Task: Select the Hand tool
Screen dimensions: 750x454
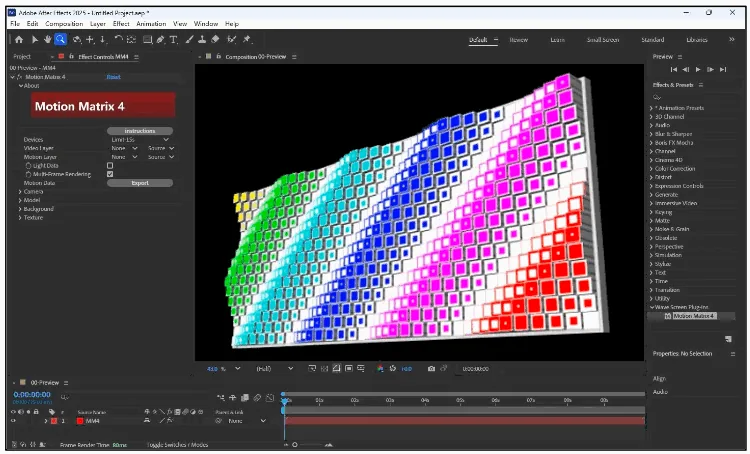Action: pyautogui.click(x=47, y=40)
